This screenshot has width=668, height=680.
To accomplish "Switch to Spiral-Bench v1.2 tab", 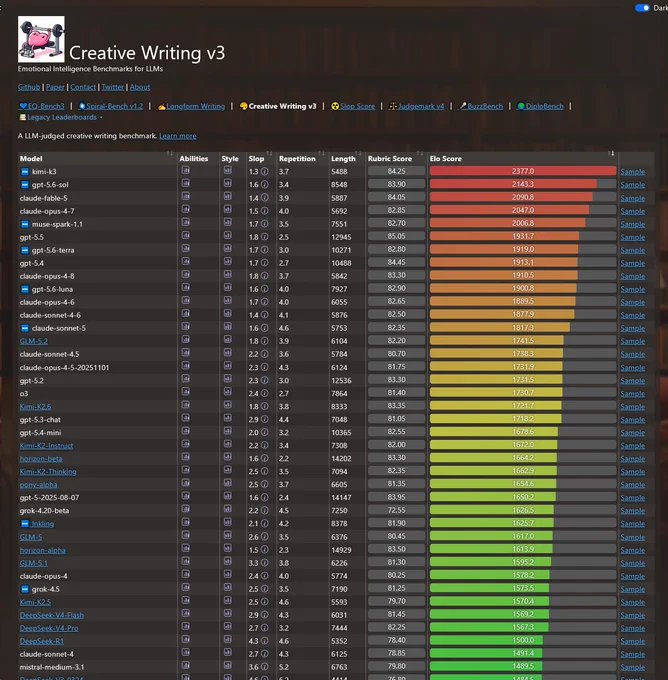I will click(111, 106).
